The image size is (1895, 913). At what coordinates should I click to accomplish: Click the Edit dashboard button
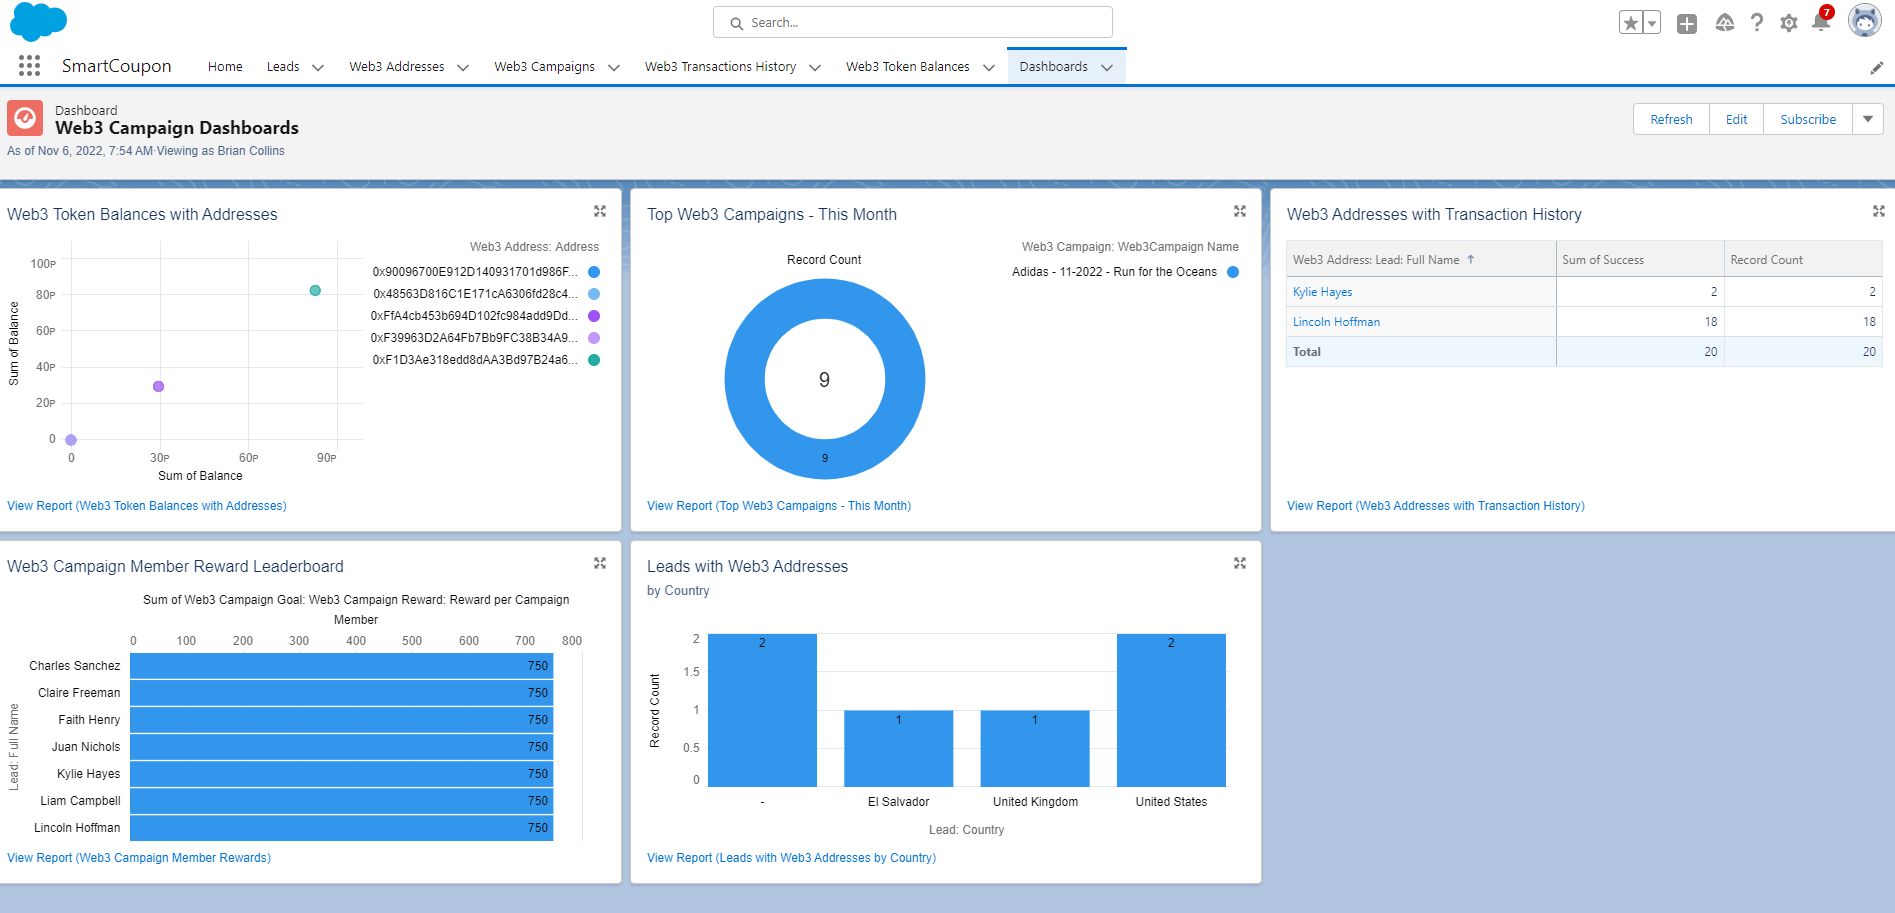click(x=1736, y=119)
